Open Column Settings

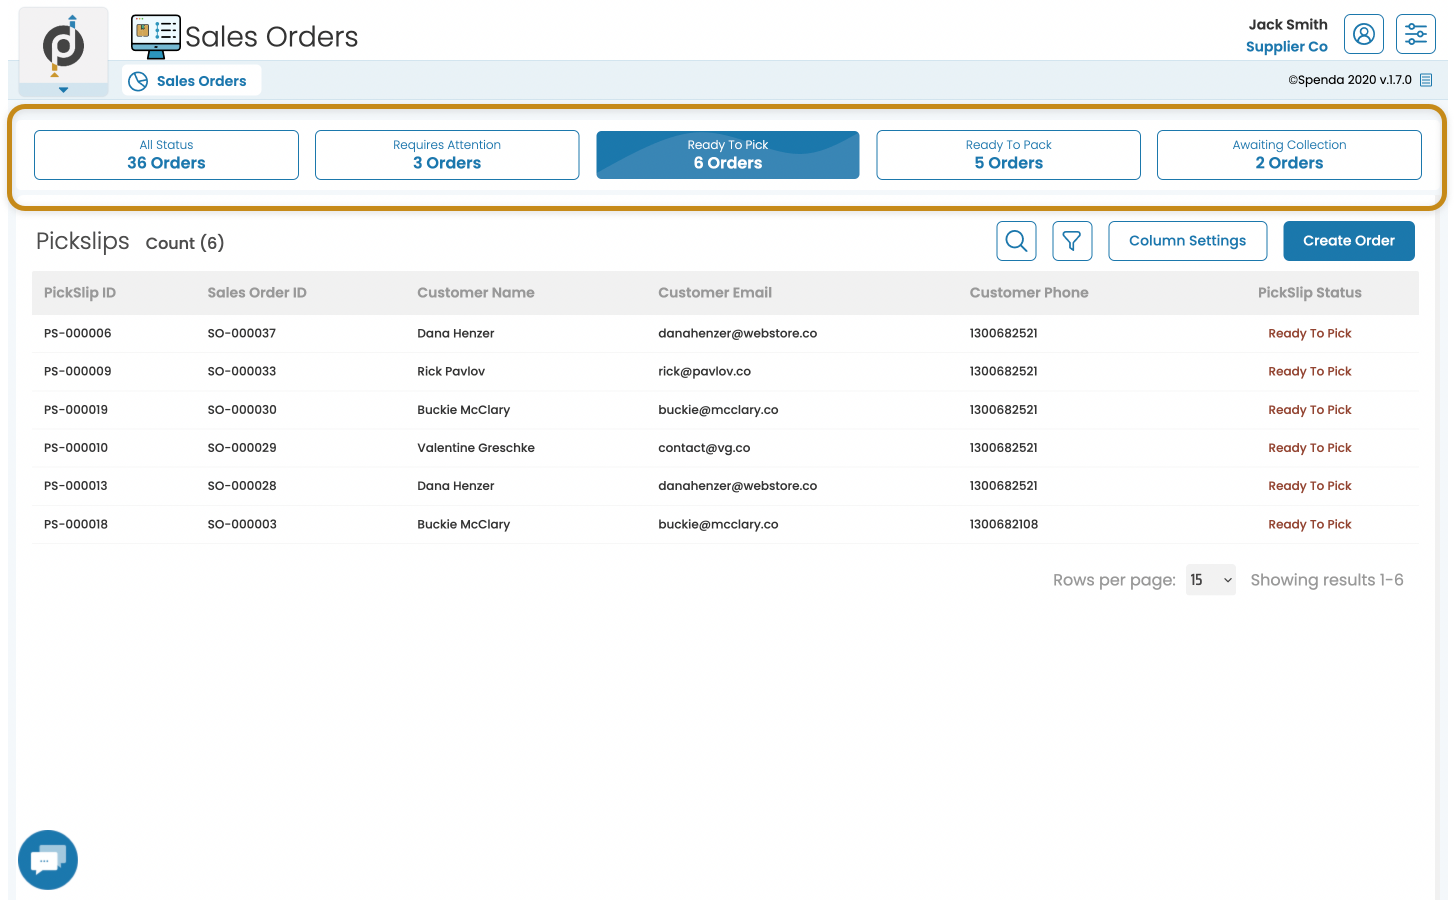click(x=1187, y=241)
